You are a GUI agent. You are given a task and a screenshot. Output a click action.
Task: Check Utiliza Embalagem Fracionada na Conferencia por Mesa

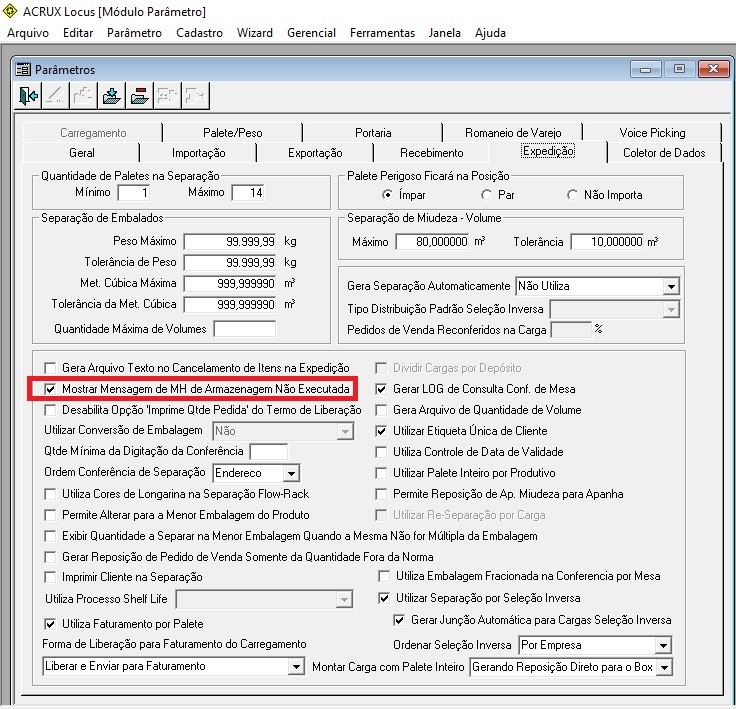click(384, 576)
